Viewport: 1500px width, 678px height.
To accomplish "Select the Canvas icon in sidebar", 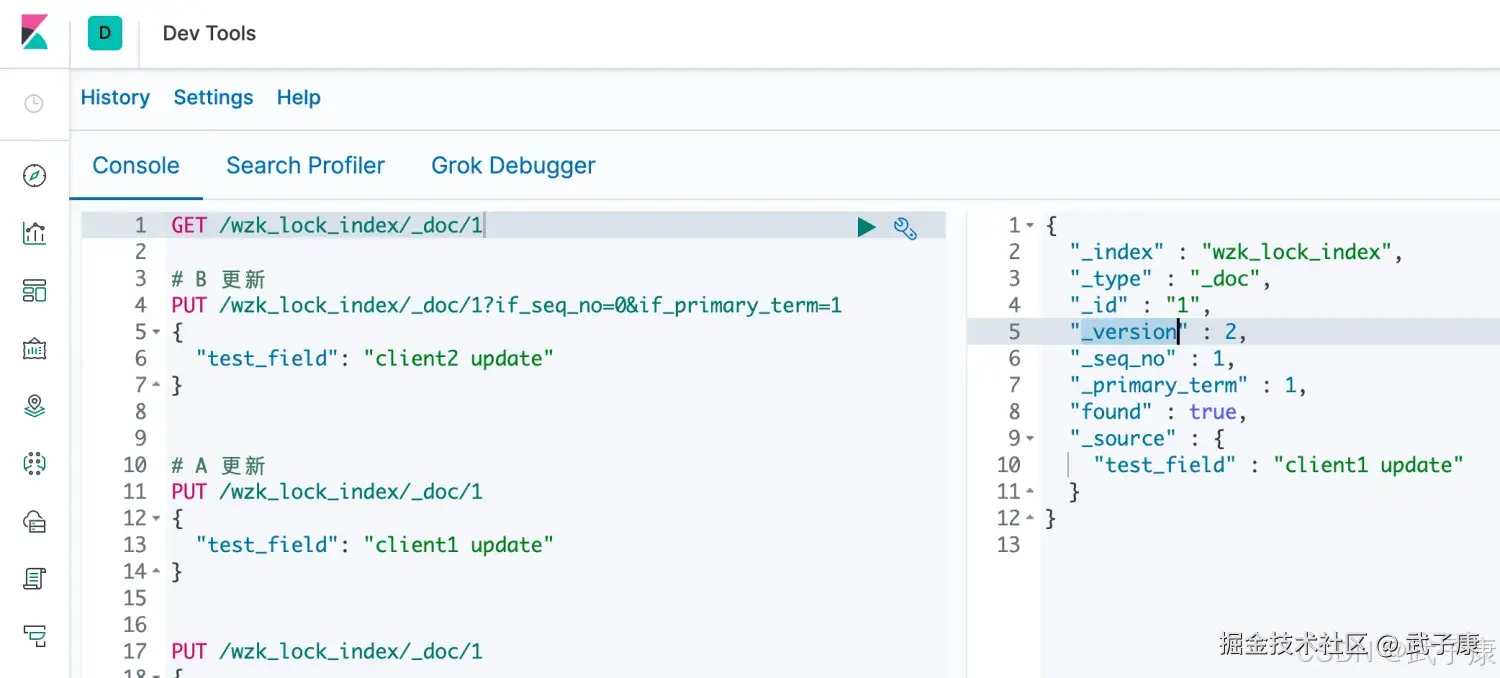I will click(x=34, y=348).
